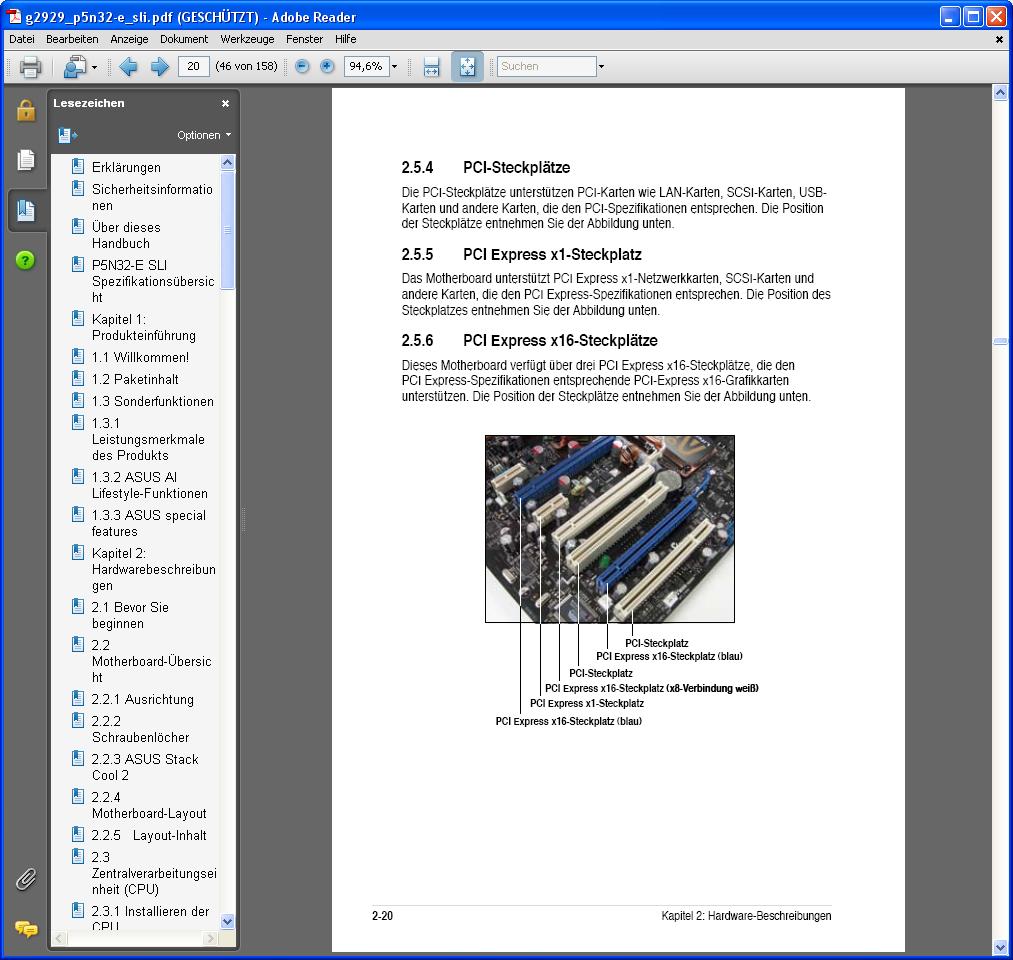This screenshot has width=1013, height=960.
Task: Click the document vertical scrollbar thumb
Action: (1000, 341)
